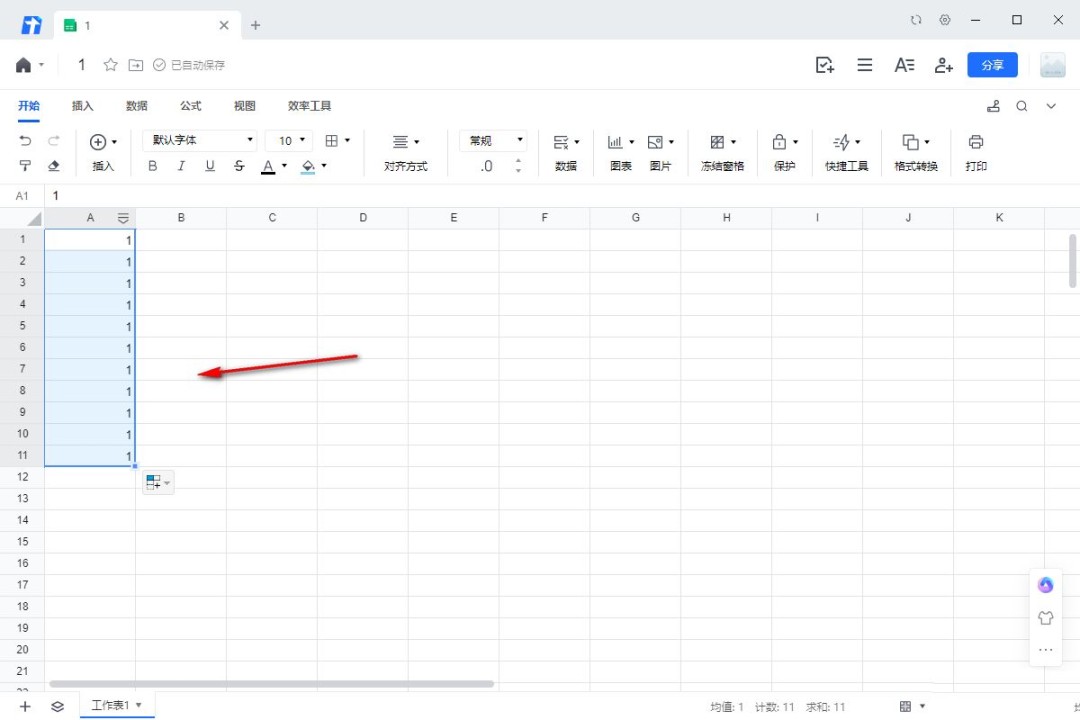The width and height of the screenshot is (1080, 720).
Task: Toggle bold formatting
Action: 152,166
